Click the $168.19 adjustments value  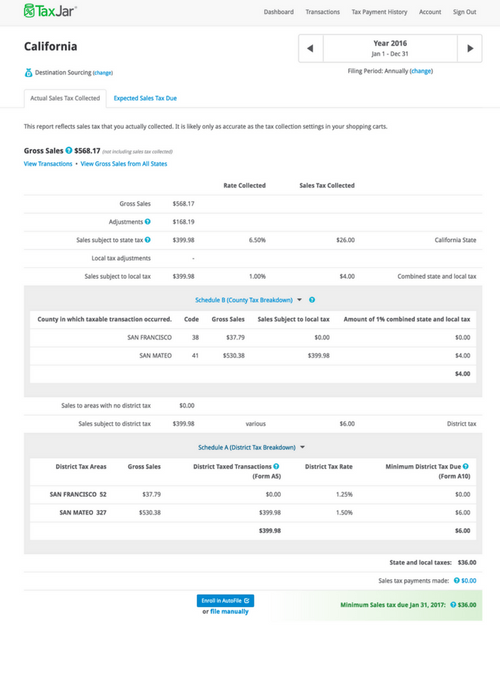pyautogui.click(x=183, y=222)
